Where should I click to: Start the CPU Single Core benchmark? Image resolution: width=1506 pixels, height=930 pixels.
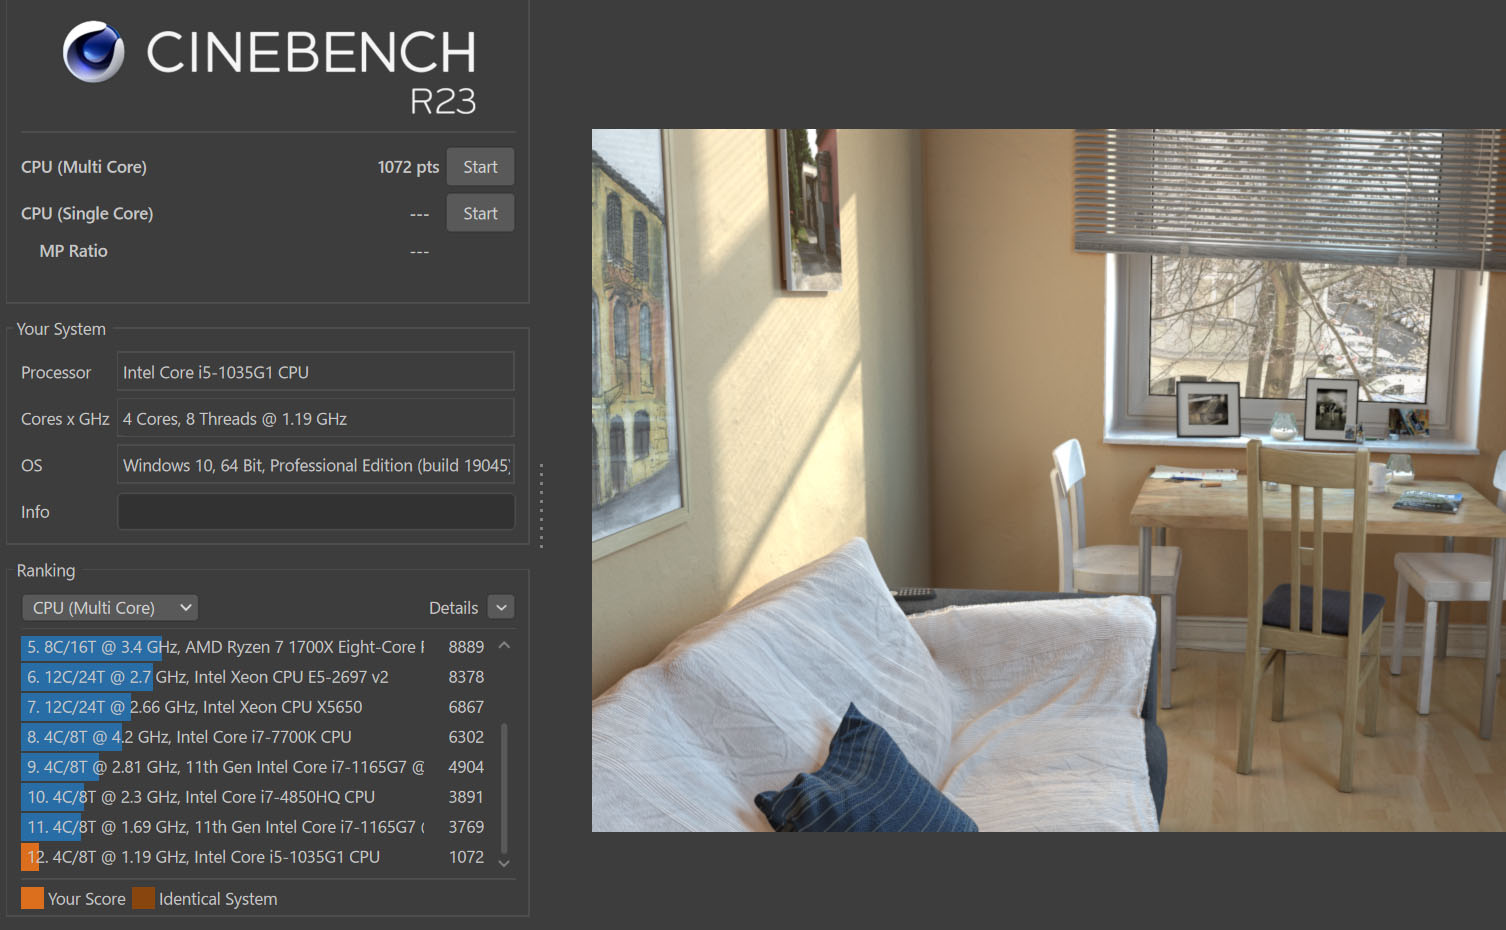pos(480,214)
